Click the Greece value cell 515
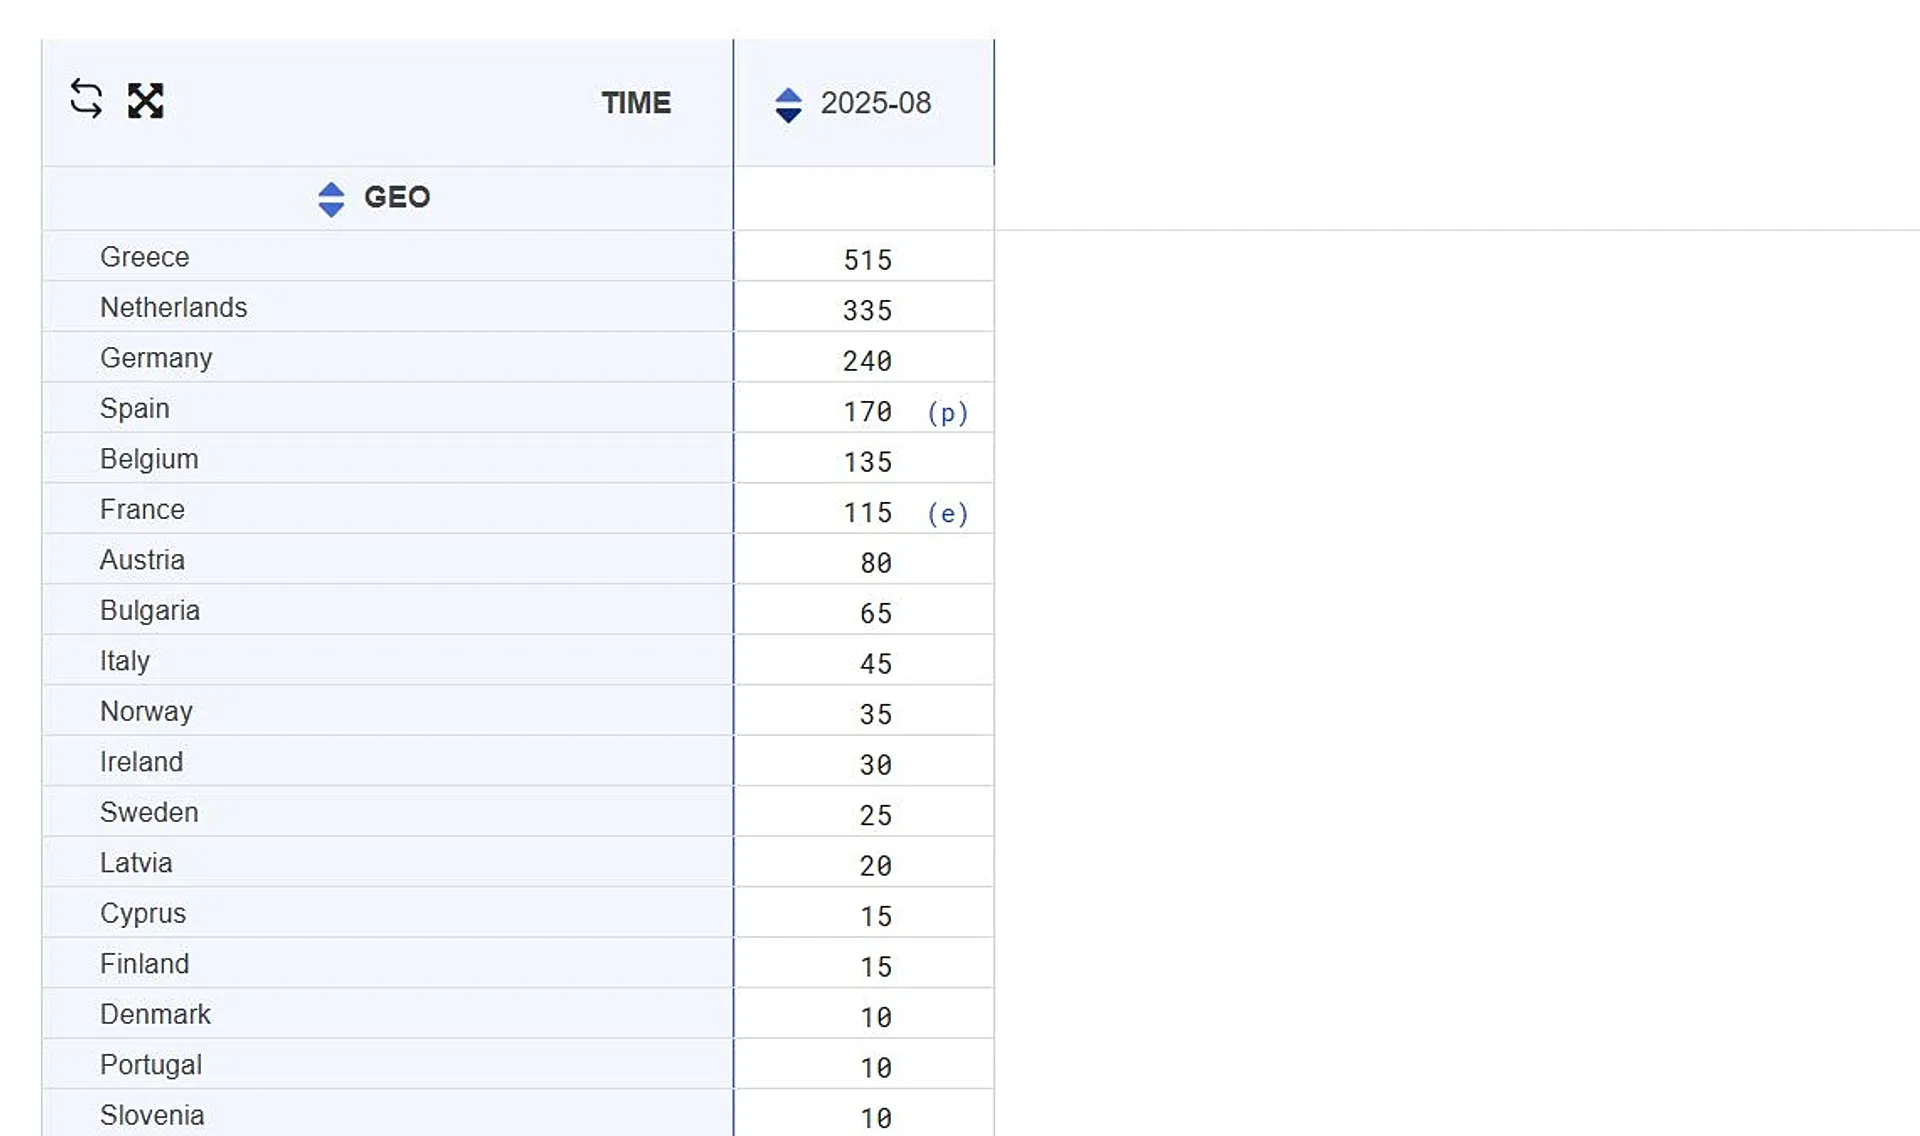 [x=867, y=260]
